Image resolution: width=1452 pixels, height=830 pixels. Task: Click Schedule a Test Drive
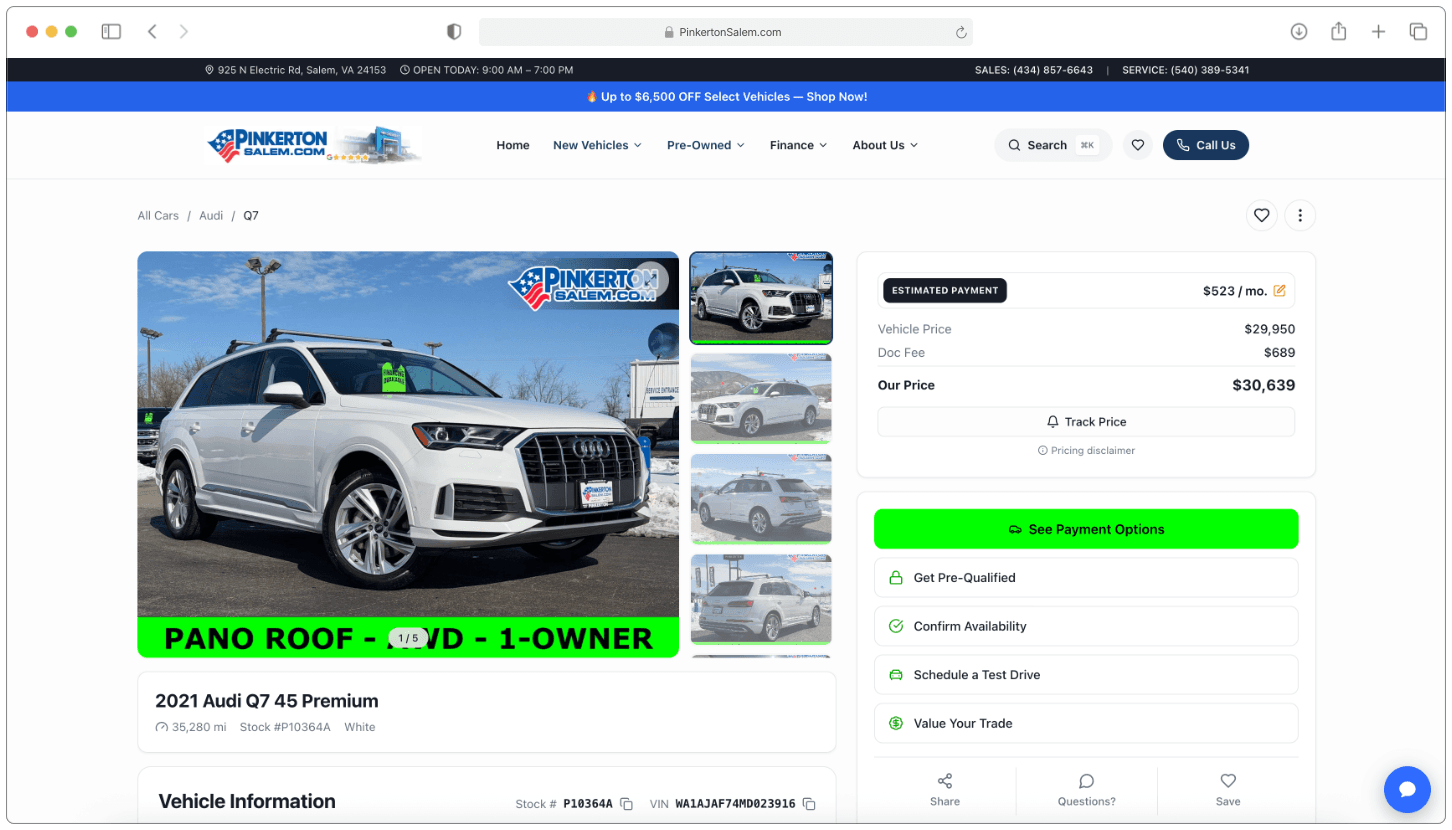(1086, 675)
